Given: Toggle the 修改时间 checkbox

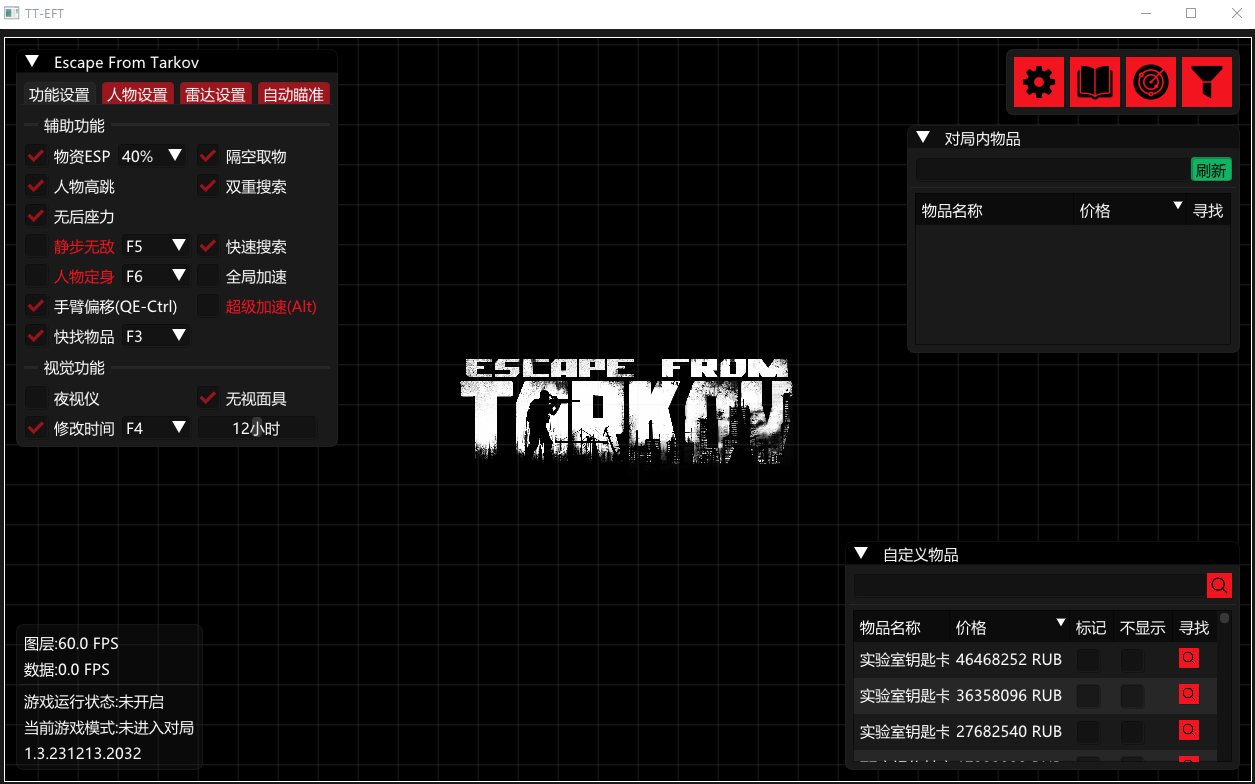Looking at the screenshot, I should (36, 428).
